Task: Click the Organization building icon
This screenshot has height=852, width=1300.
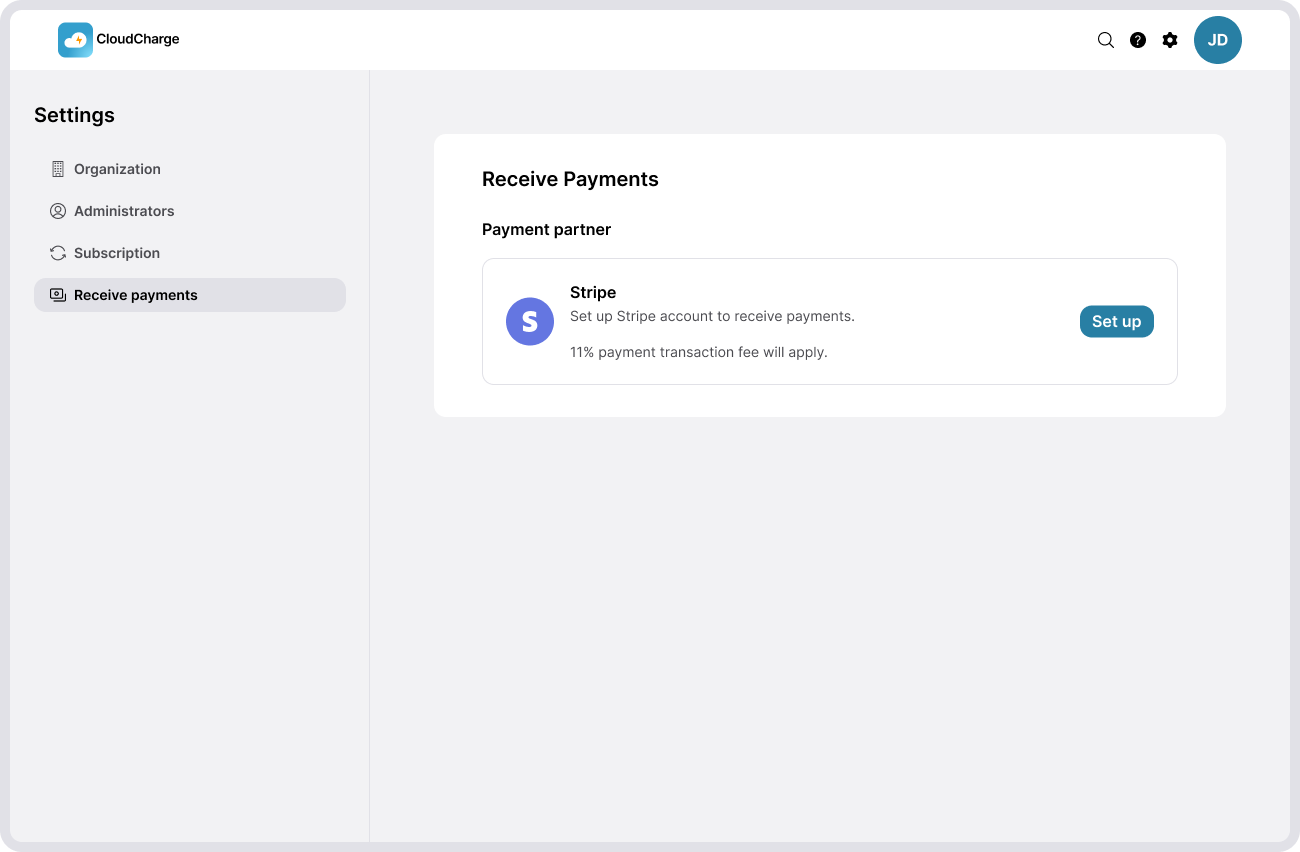Action: 58,169
